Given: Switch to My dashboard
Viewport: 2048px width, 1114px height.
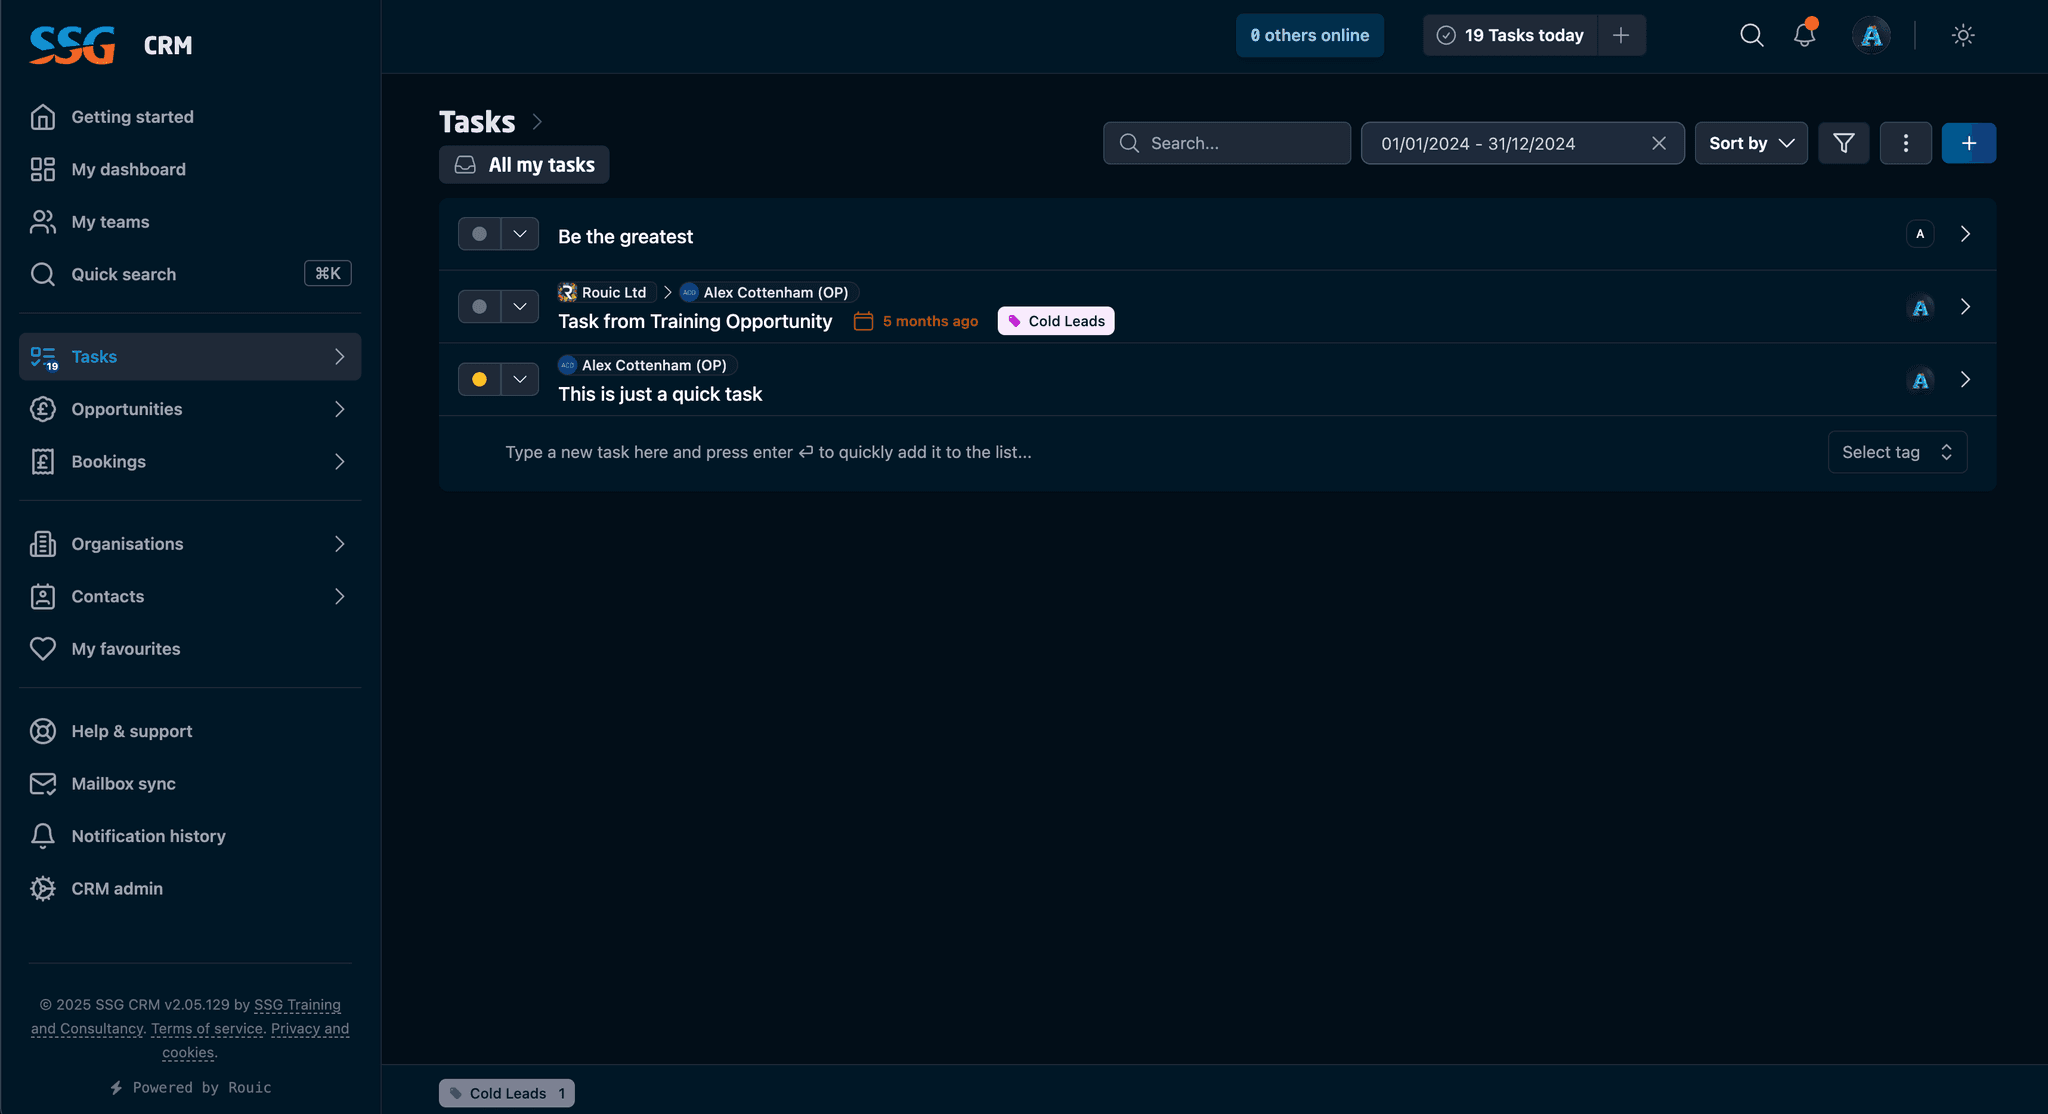Looking at the screenshot, I should [x=128, y=169].
